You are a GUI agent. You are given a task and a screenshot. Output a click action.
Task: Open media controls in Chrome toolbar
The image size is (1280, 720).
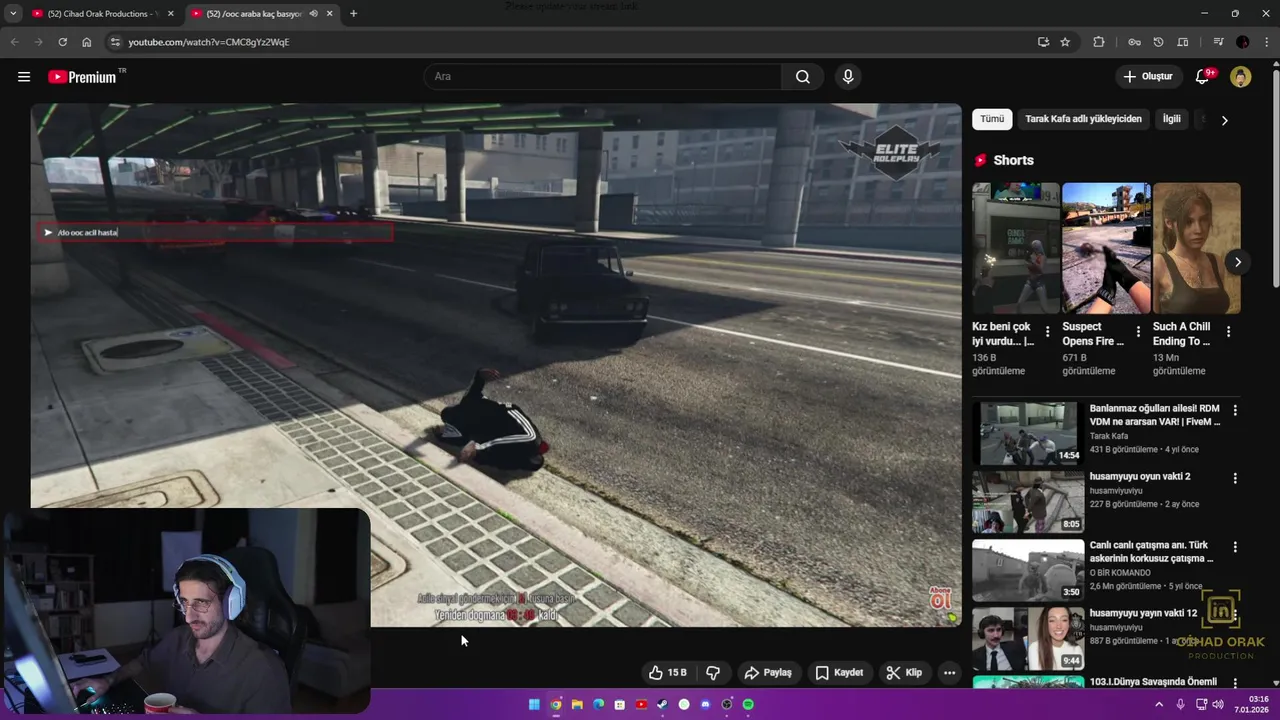pyautogui.click(x=1218, y=42)
